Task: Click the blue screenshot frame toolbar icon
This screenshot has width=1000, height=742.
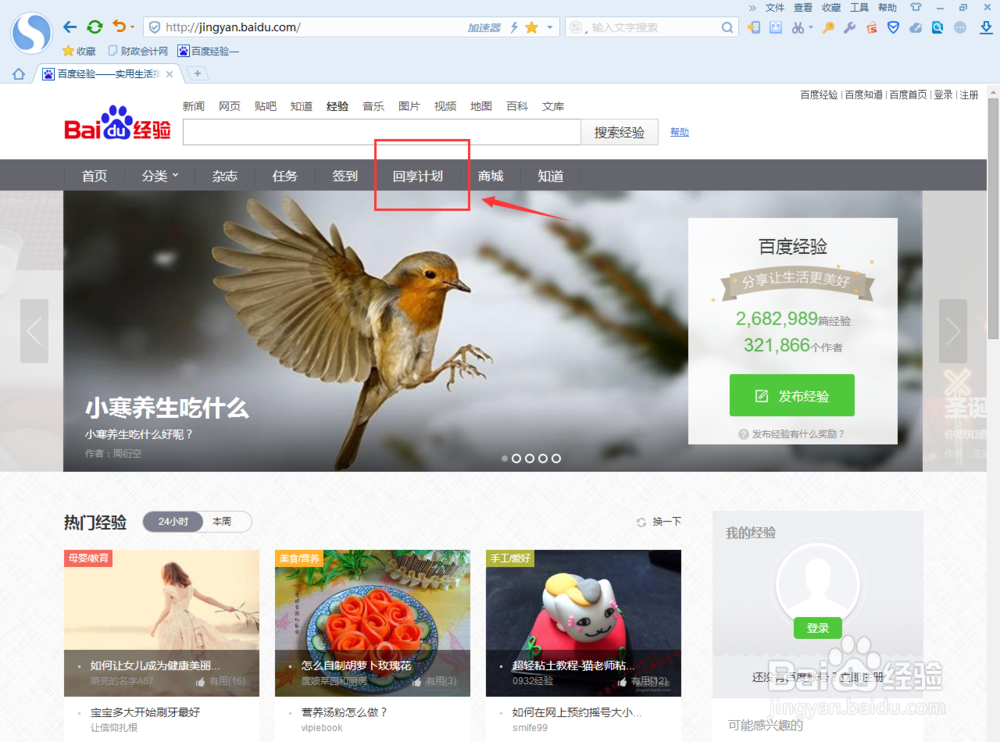Action: pos(776,27)
